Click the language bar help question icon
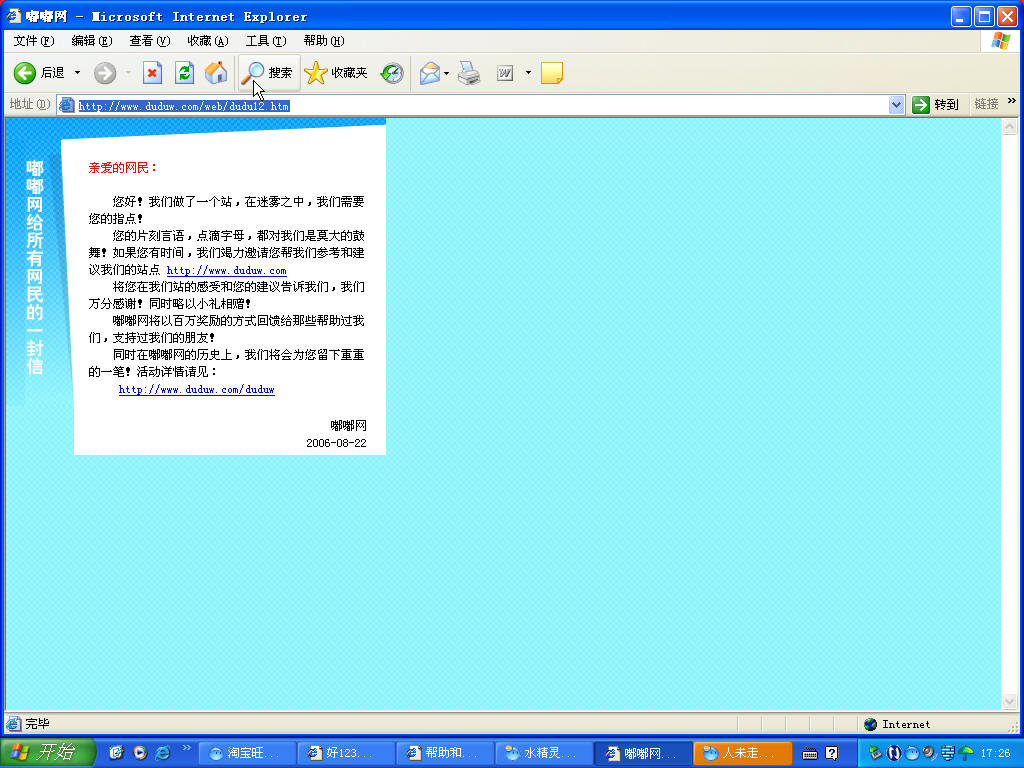The width and height of the screenshot is (1024, 768). click(831, 754)
